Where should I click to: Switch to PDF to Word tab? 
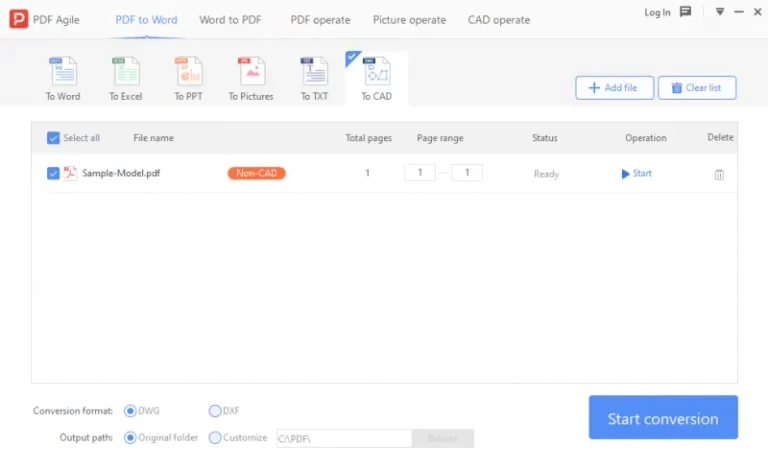tap(146, 20)
